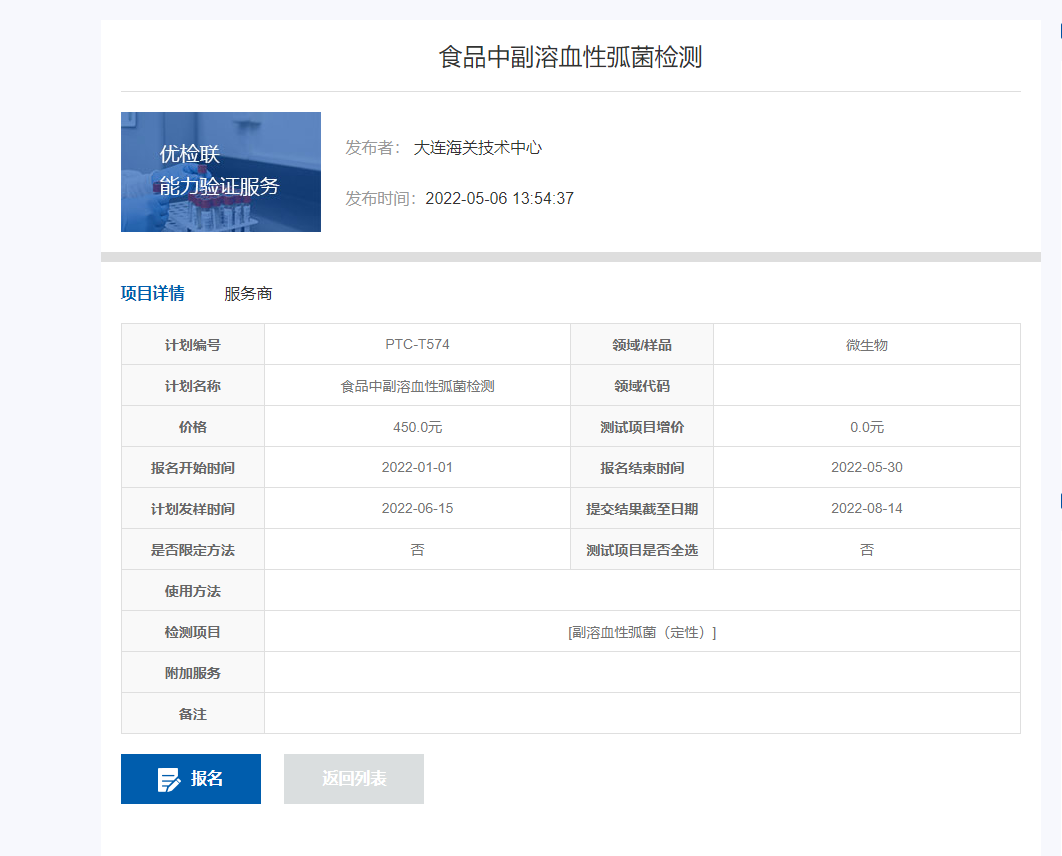Click the pencil icon on the 报名 button
The image size is (1062, 856).
pyautogui.click(x=169, y=780)
